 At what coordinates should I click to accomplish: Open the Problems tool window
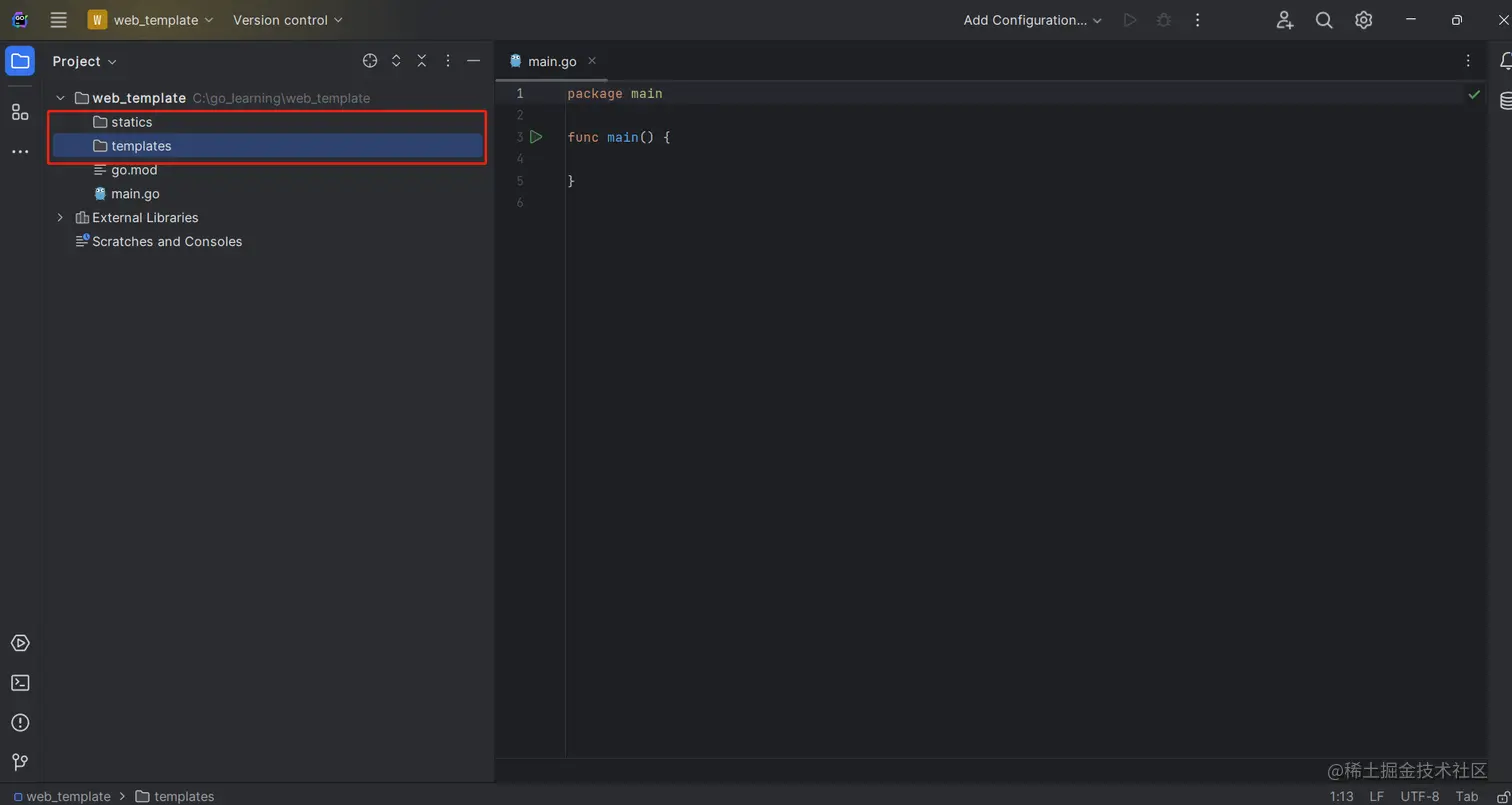tap(20, 723)
